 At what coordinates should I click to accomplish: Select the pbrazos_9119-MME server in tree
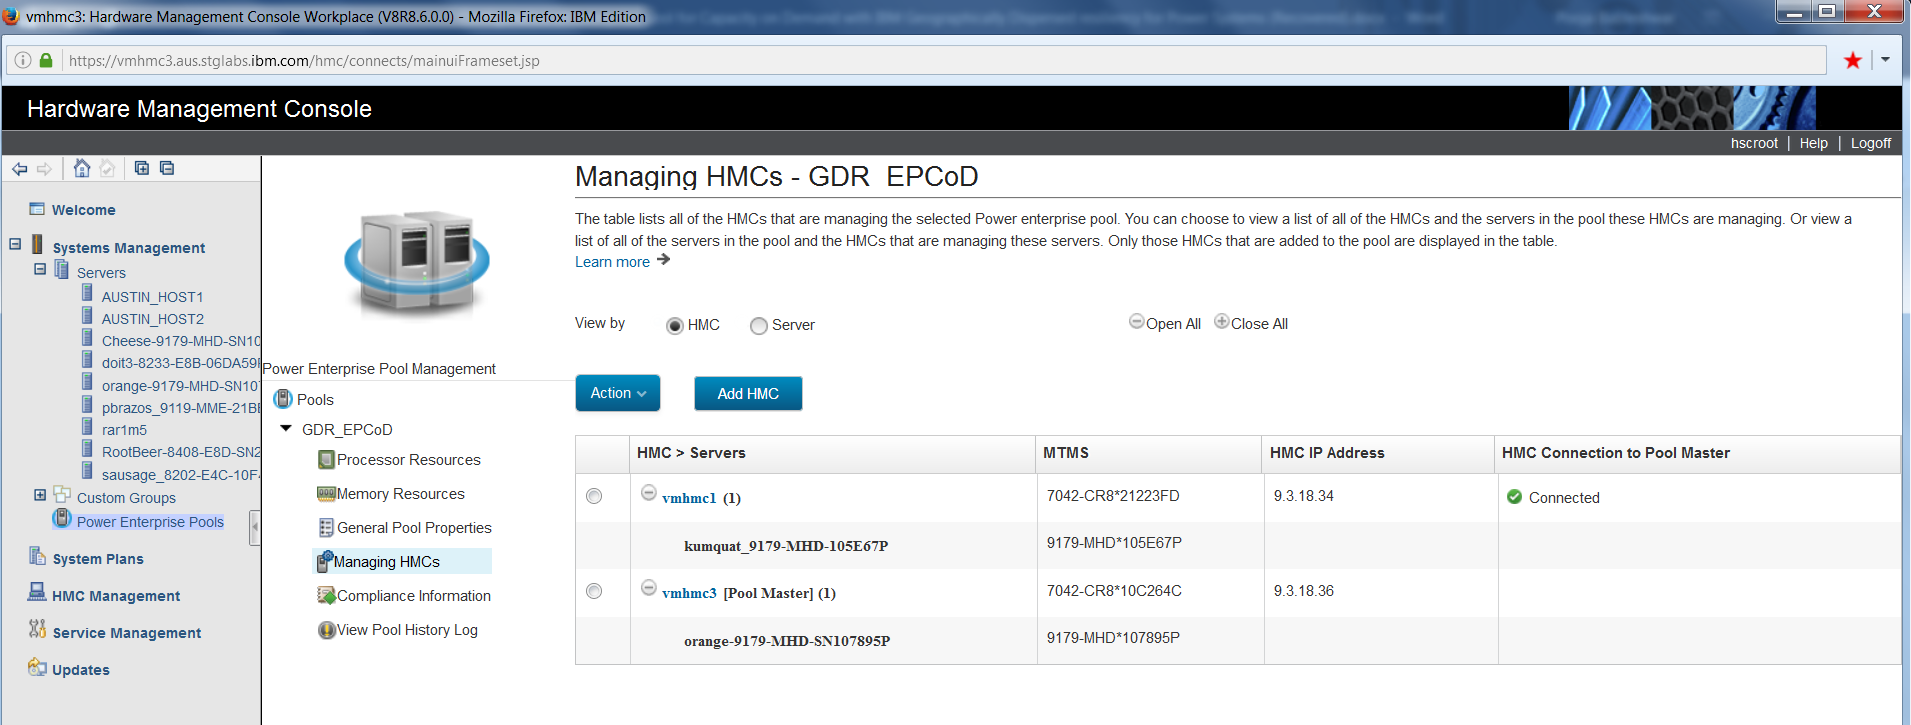coord(180,408)
